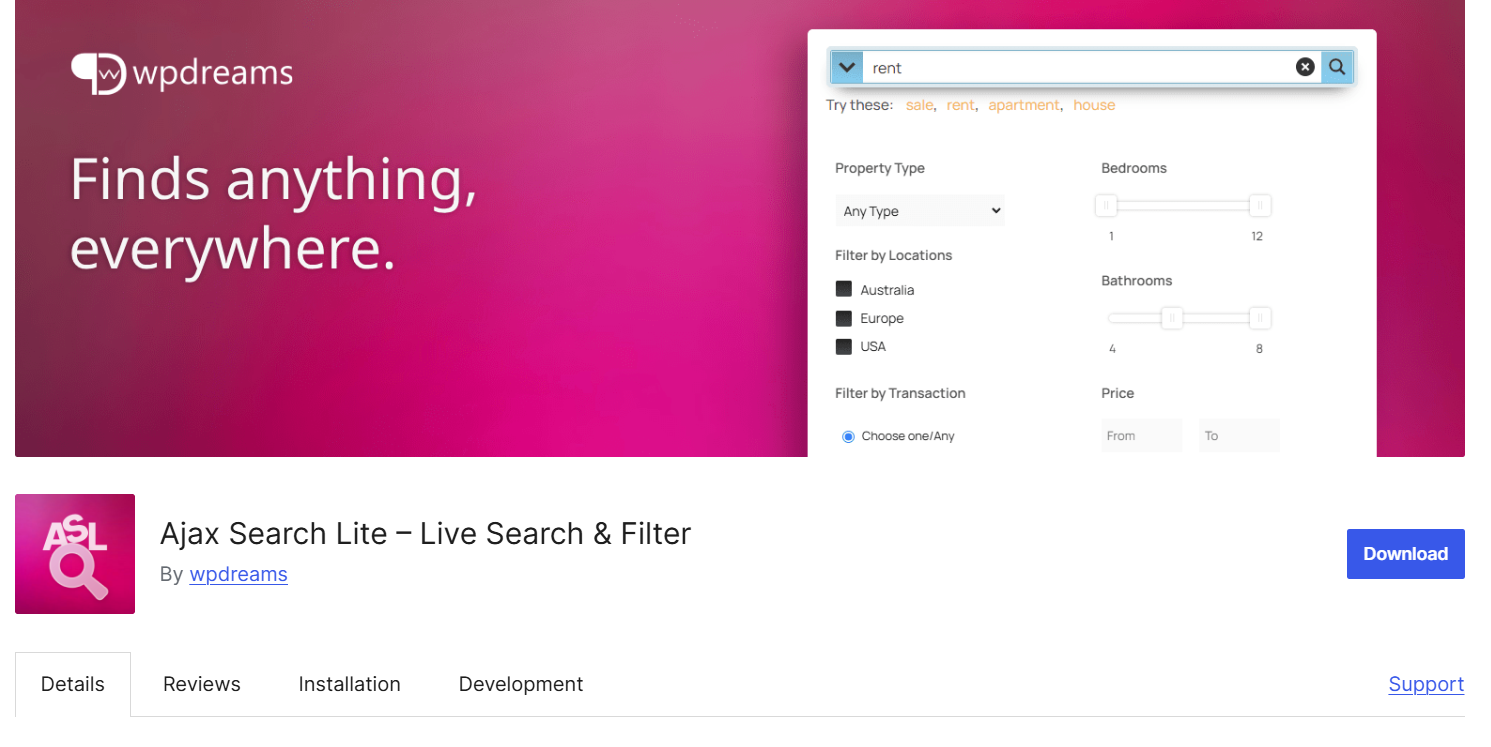Go to the Development tab
The width and height of the screenshot is (1491, 747).
520,684
